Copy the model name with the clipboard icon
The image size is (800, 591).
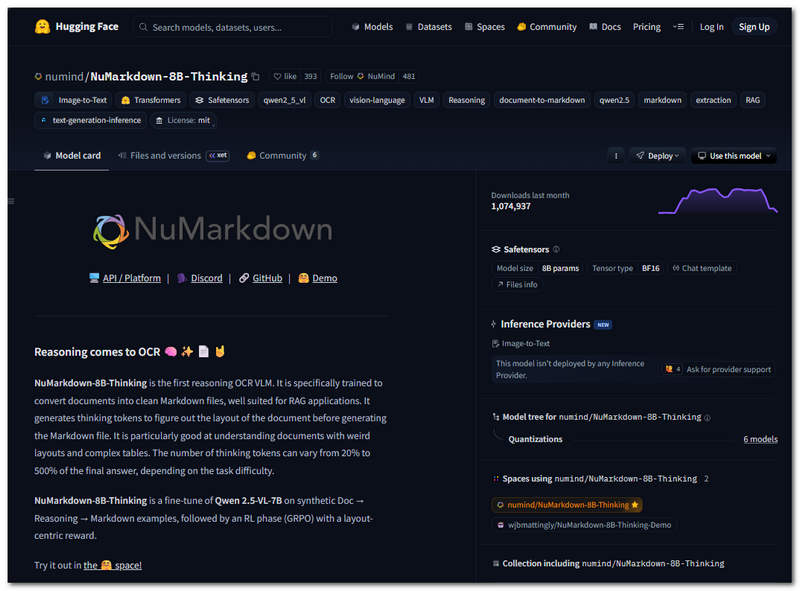(255, 75)
